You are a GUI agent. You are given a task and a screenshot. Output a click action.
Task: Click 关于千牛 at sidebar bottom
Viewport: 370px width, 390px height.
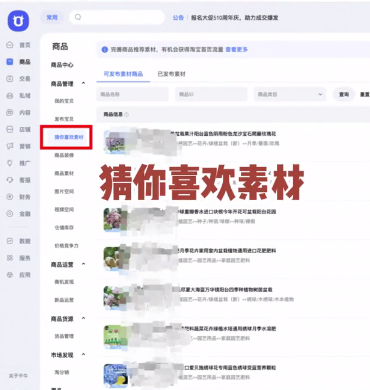[x=18, y=376]
